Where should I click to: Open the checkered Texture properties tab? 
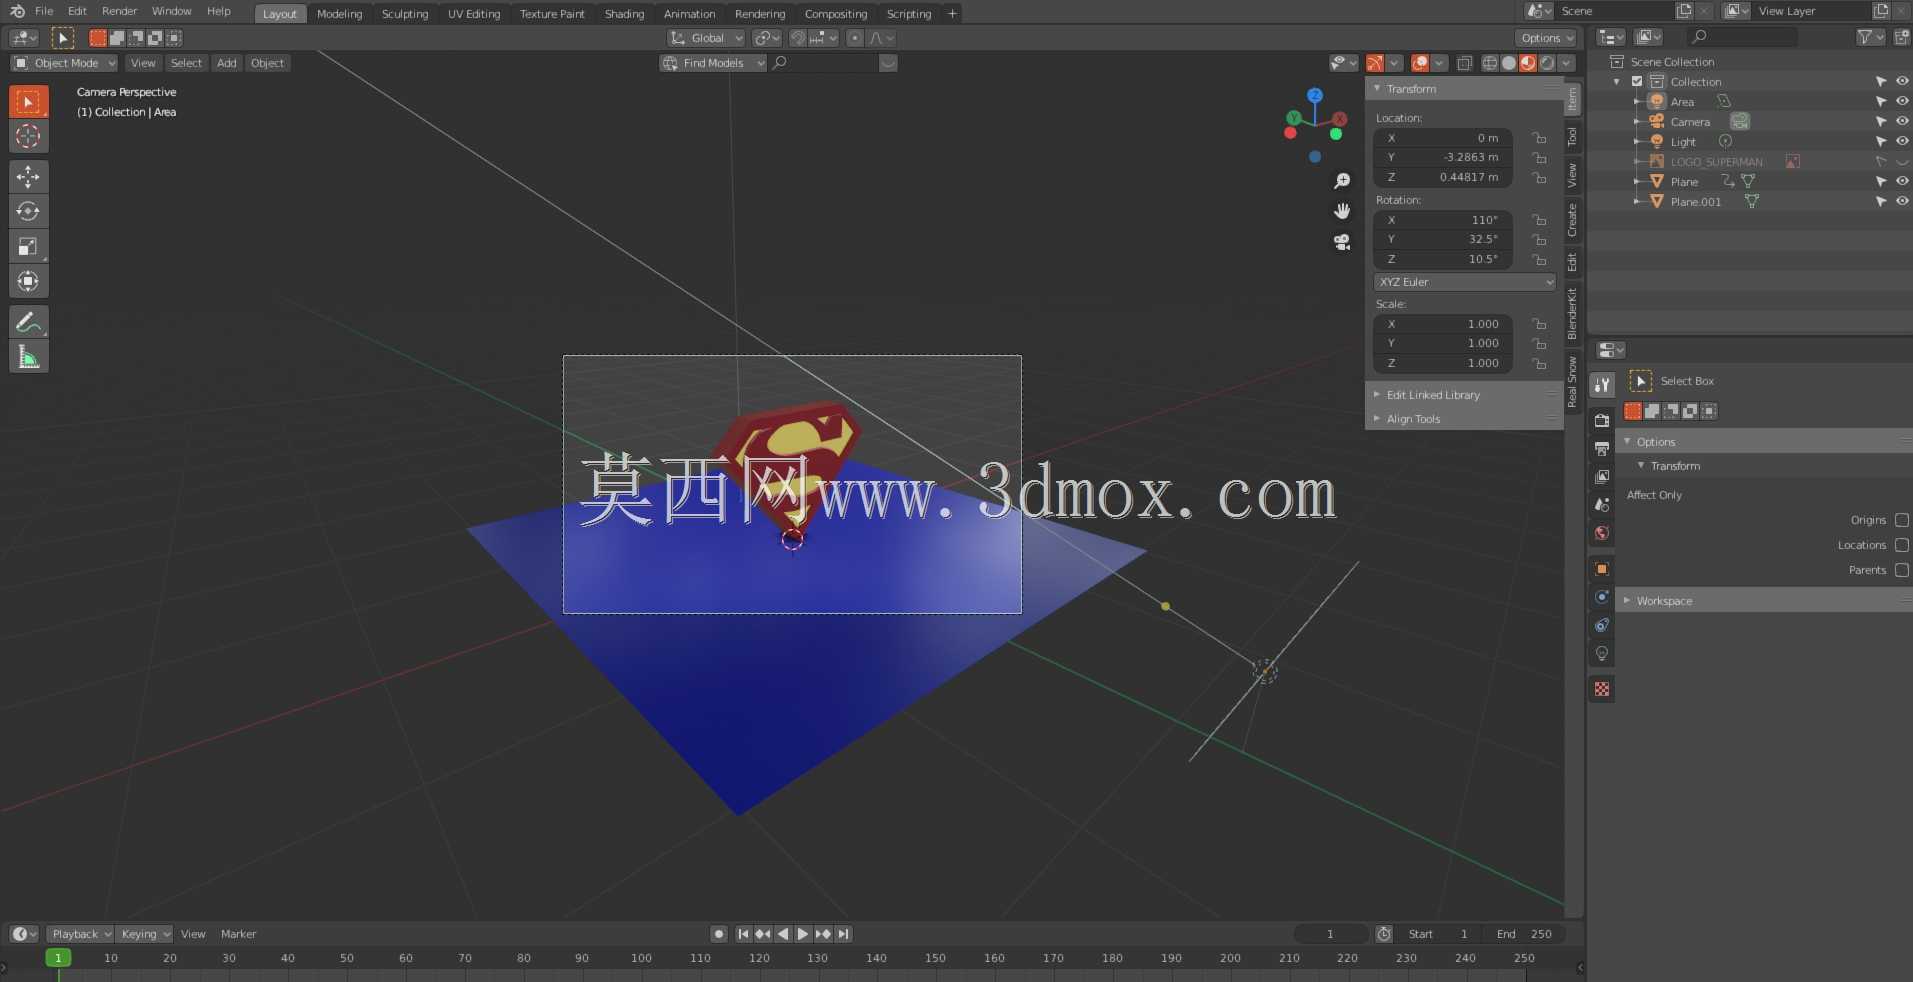pos(1602,689)
